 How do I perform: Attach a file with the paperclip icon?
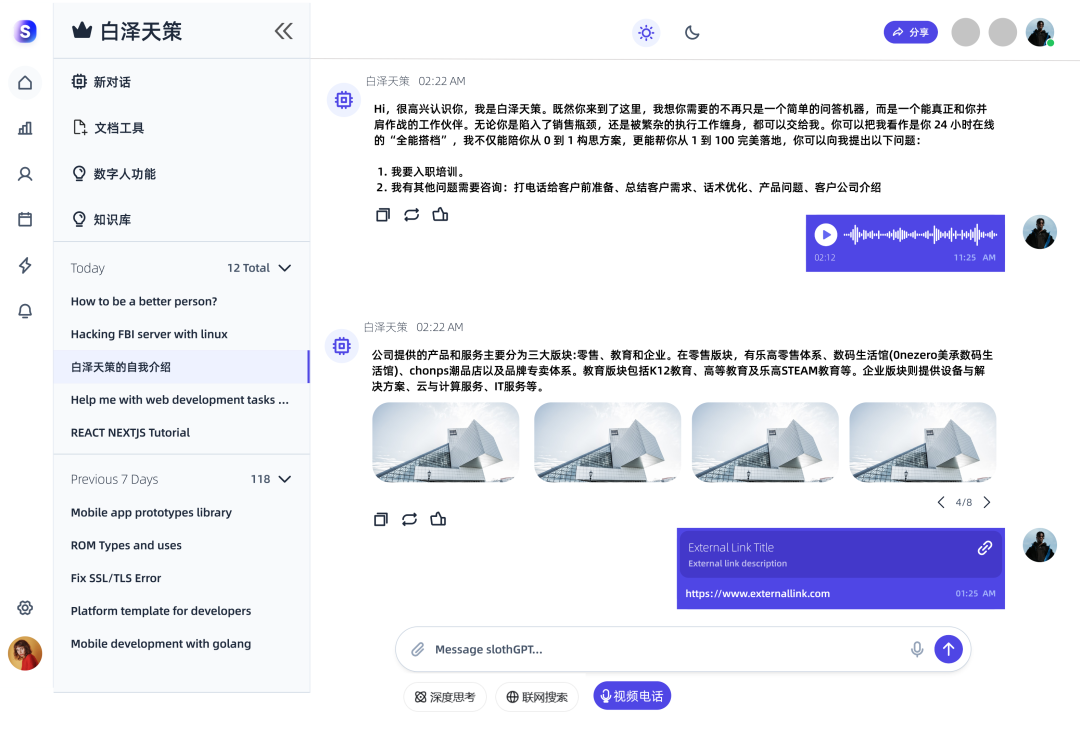tap(417, 648)
